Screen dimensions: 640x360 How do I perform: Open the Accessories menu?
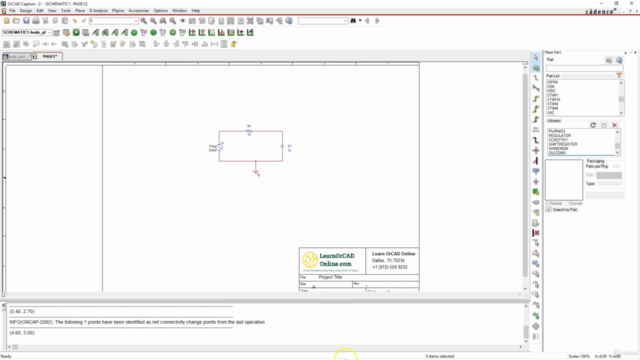tap(139, 11)
